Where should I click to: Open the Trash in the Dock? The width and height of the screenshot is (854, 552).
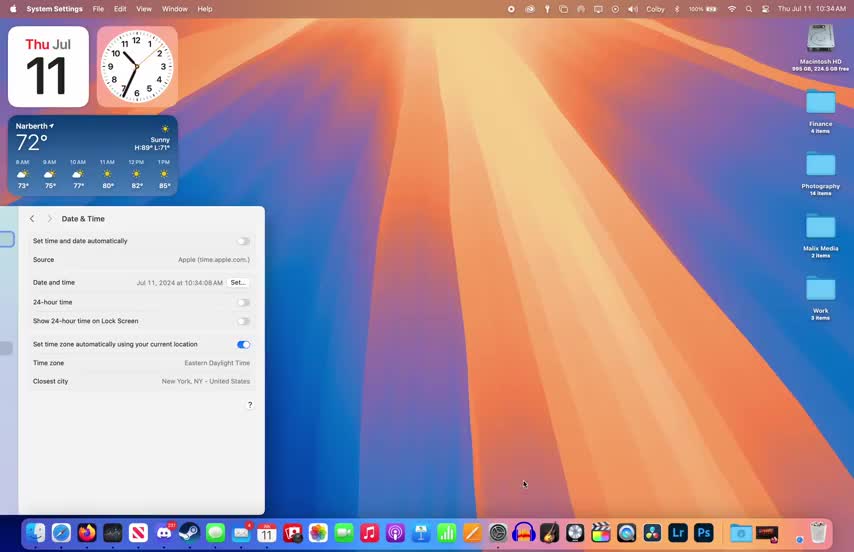(818, 532)
